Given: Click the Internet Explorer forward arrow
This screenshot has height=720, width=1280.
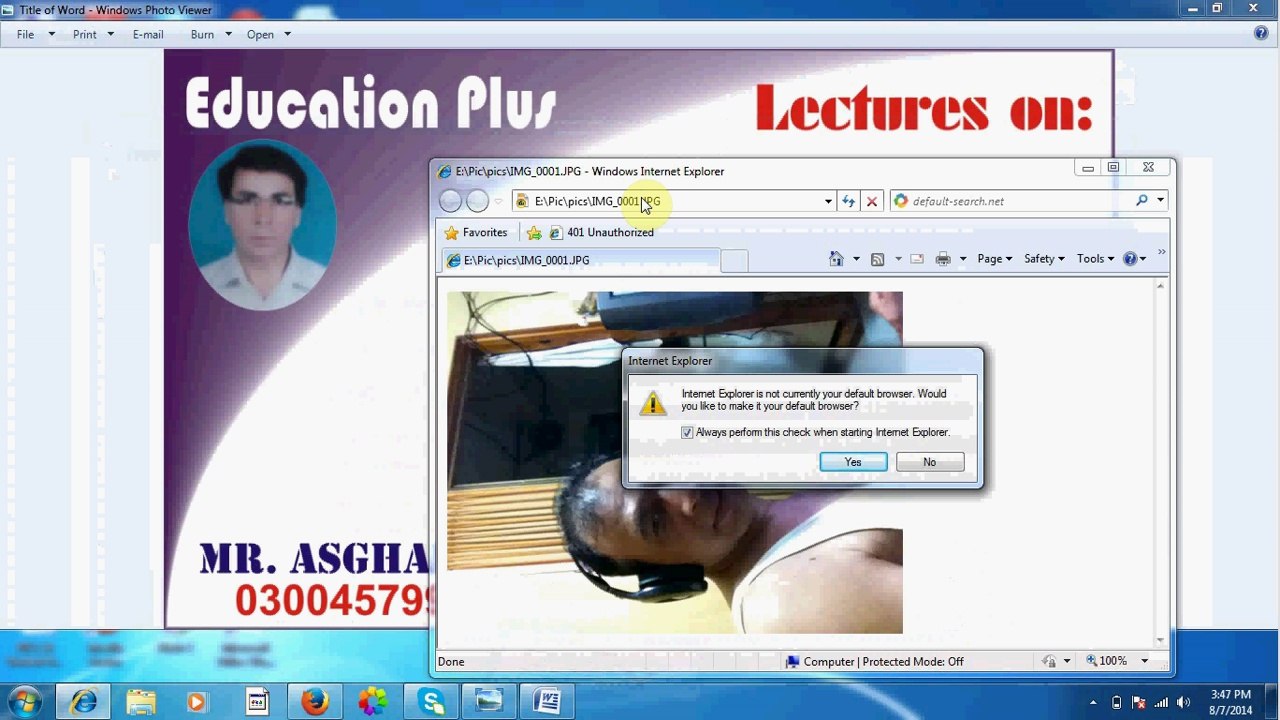Looking at the screenshot, I should pos(478,201).
